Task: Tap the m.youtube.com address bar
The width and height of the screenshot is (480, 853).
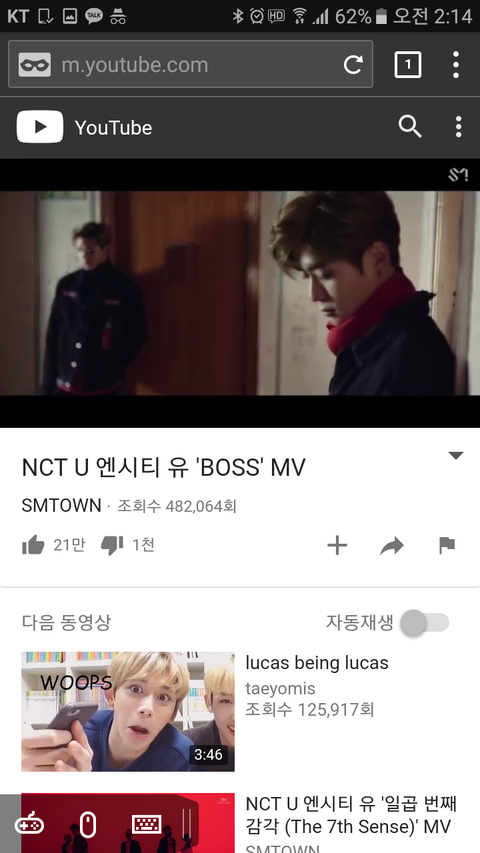Action: (190, 64)
